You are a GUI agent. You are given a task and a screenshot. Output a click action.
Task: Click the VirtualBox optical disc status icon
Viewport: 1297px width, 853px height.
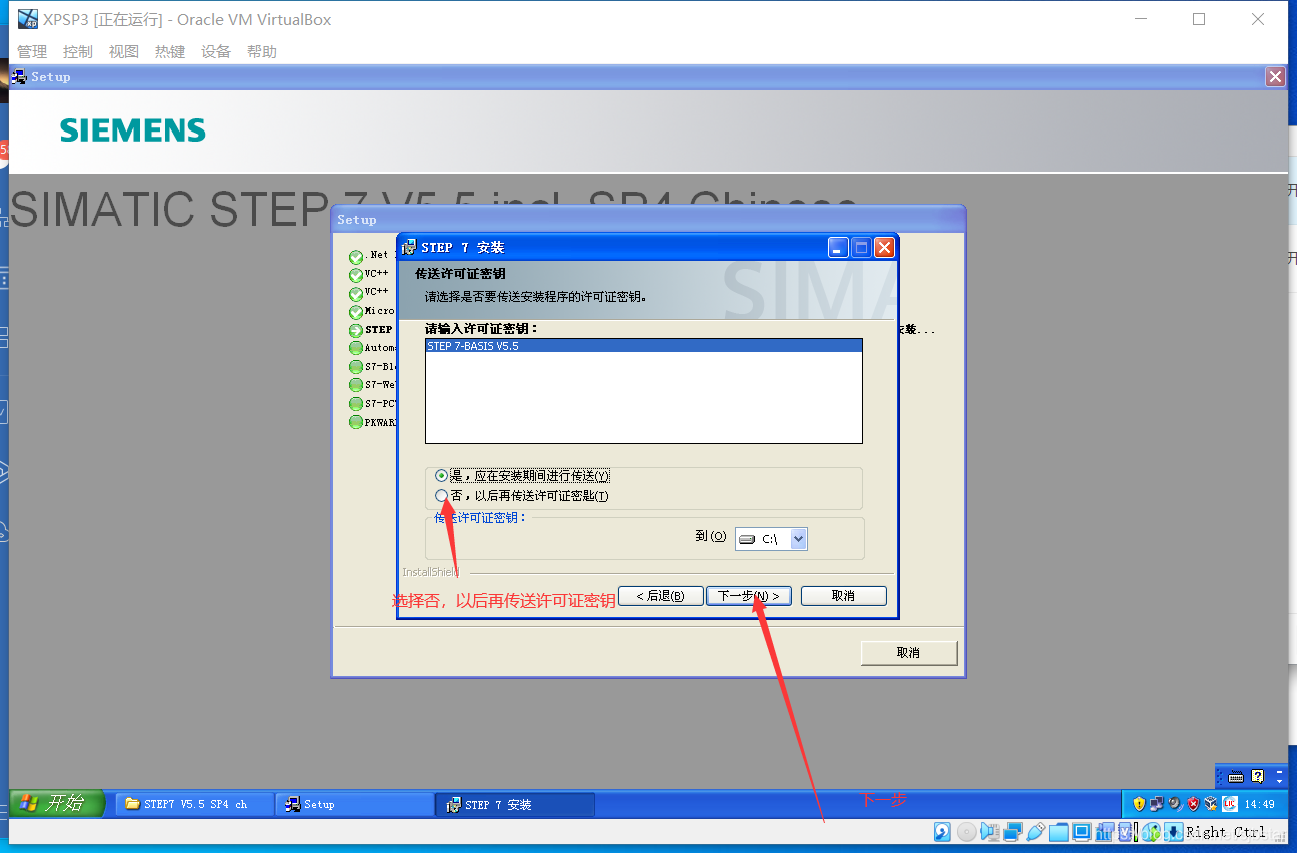966,832
